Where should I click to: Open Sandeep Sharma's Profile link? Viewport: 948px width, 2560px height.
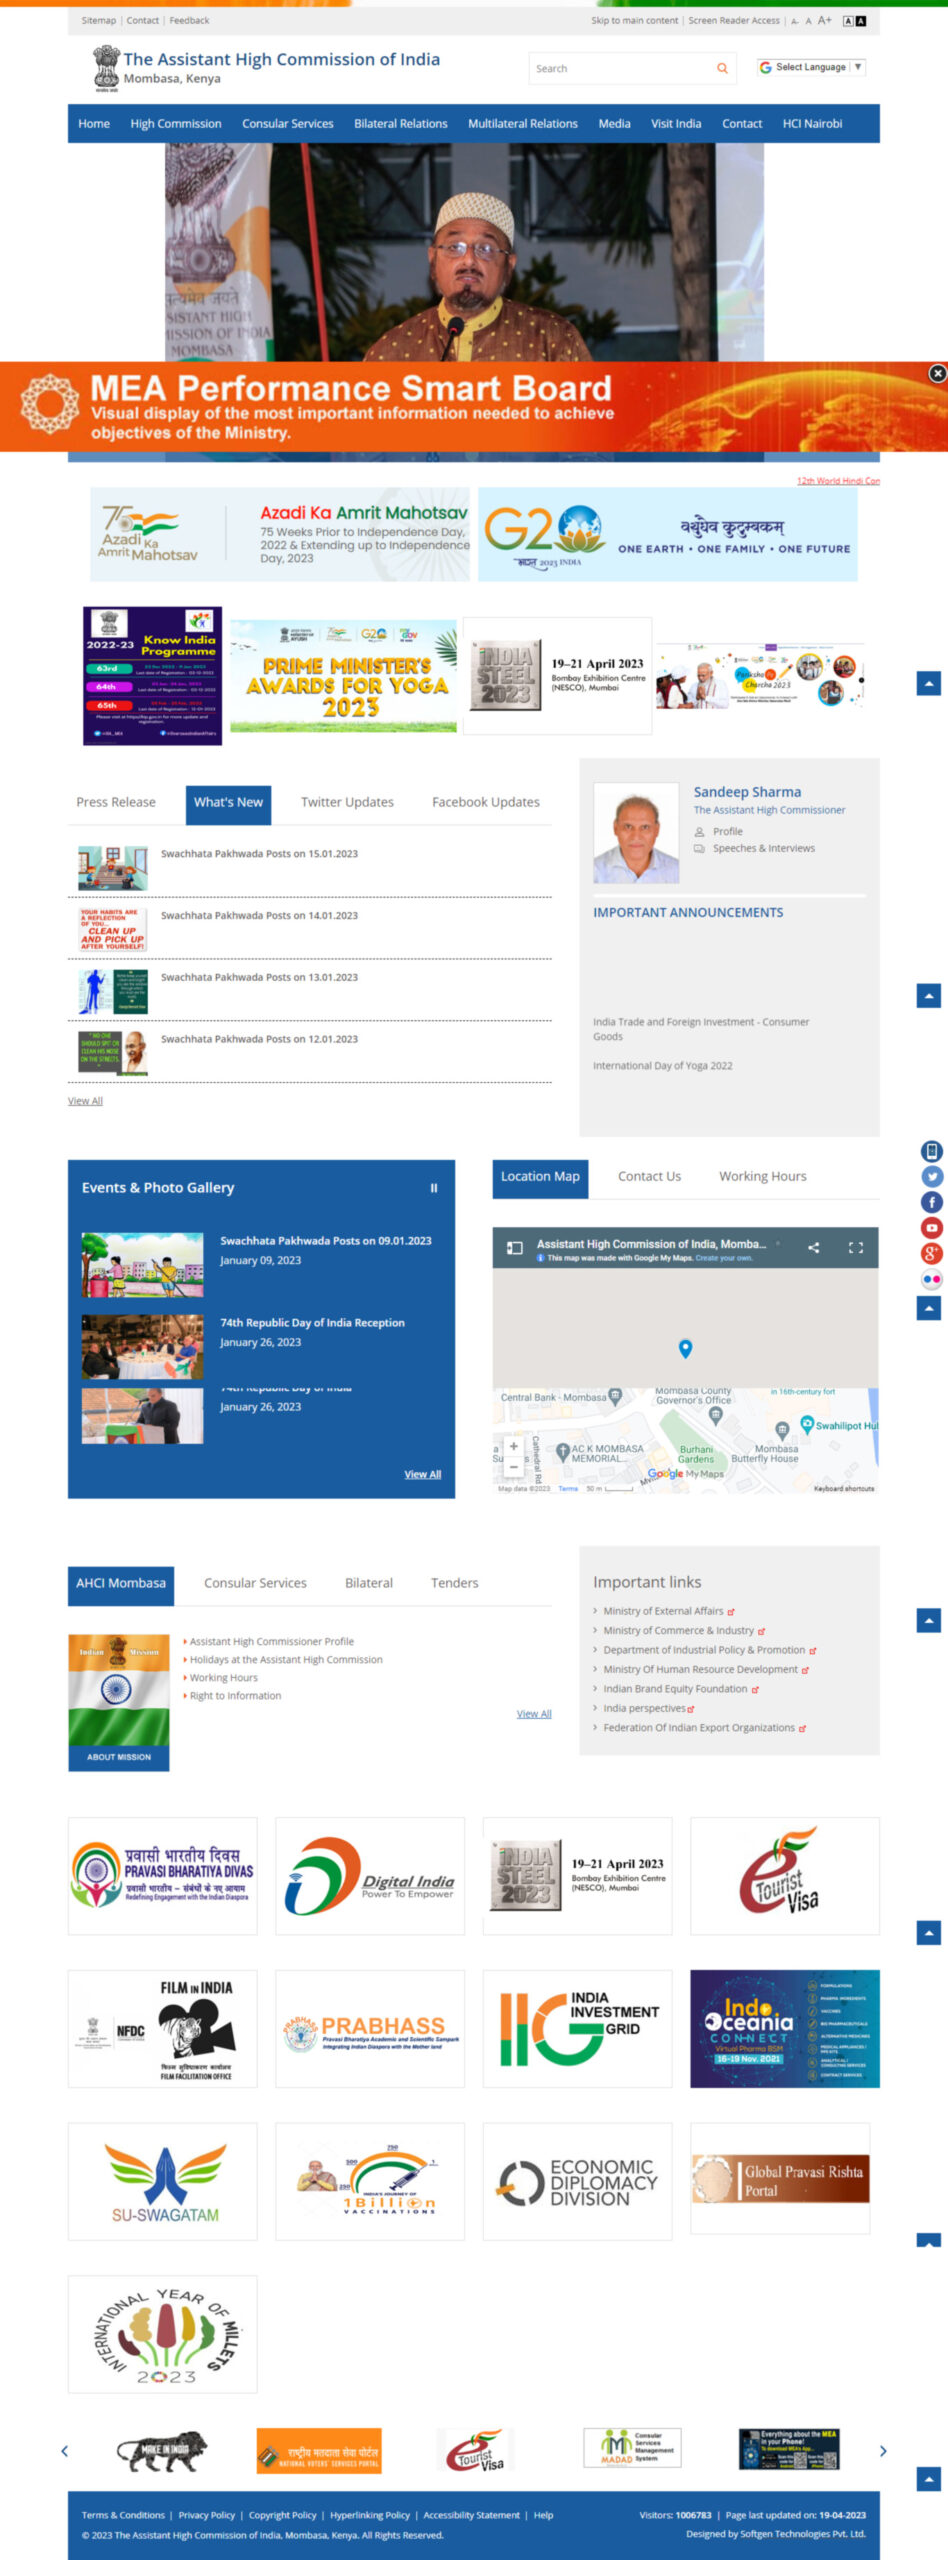[728, 832]
